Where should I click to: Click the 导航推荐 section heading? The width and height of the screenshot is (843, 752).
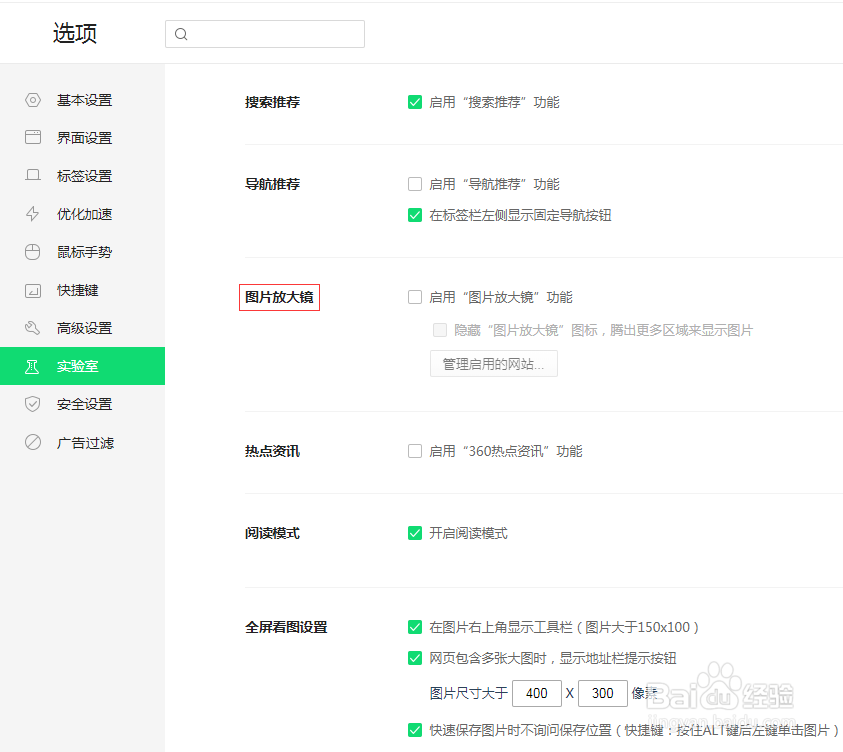tap(272, 184)
